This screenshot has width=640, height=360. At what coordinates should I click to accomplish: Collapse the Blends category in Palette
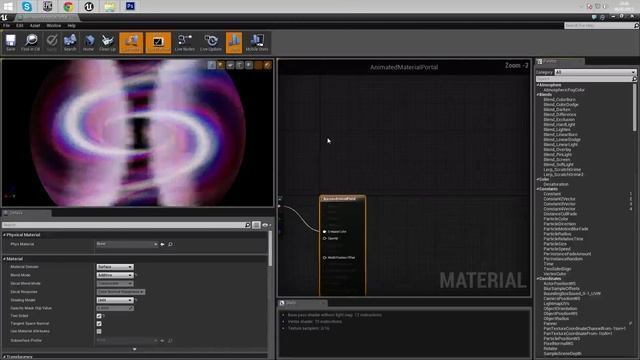point(538,95)
